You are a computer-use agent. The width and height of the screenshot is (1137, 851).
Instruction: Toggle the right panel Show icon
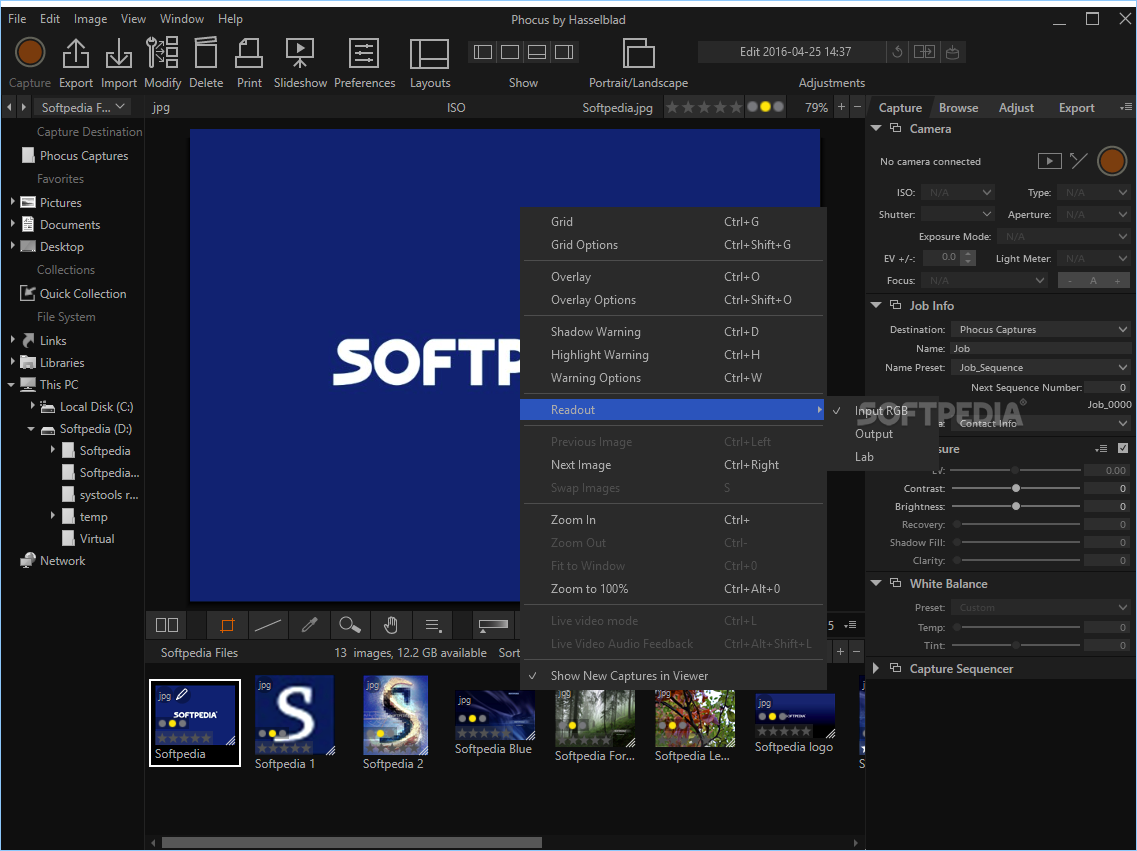coord(564,52)
